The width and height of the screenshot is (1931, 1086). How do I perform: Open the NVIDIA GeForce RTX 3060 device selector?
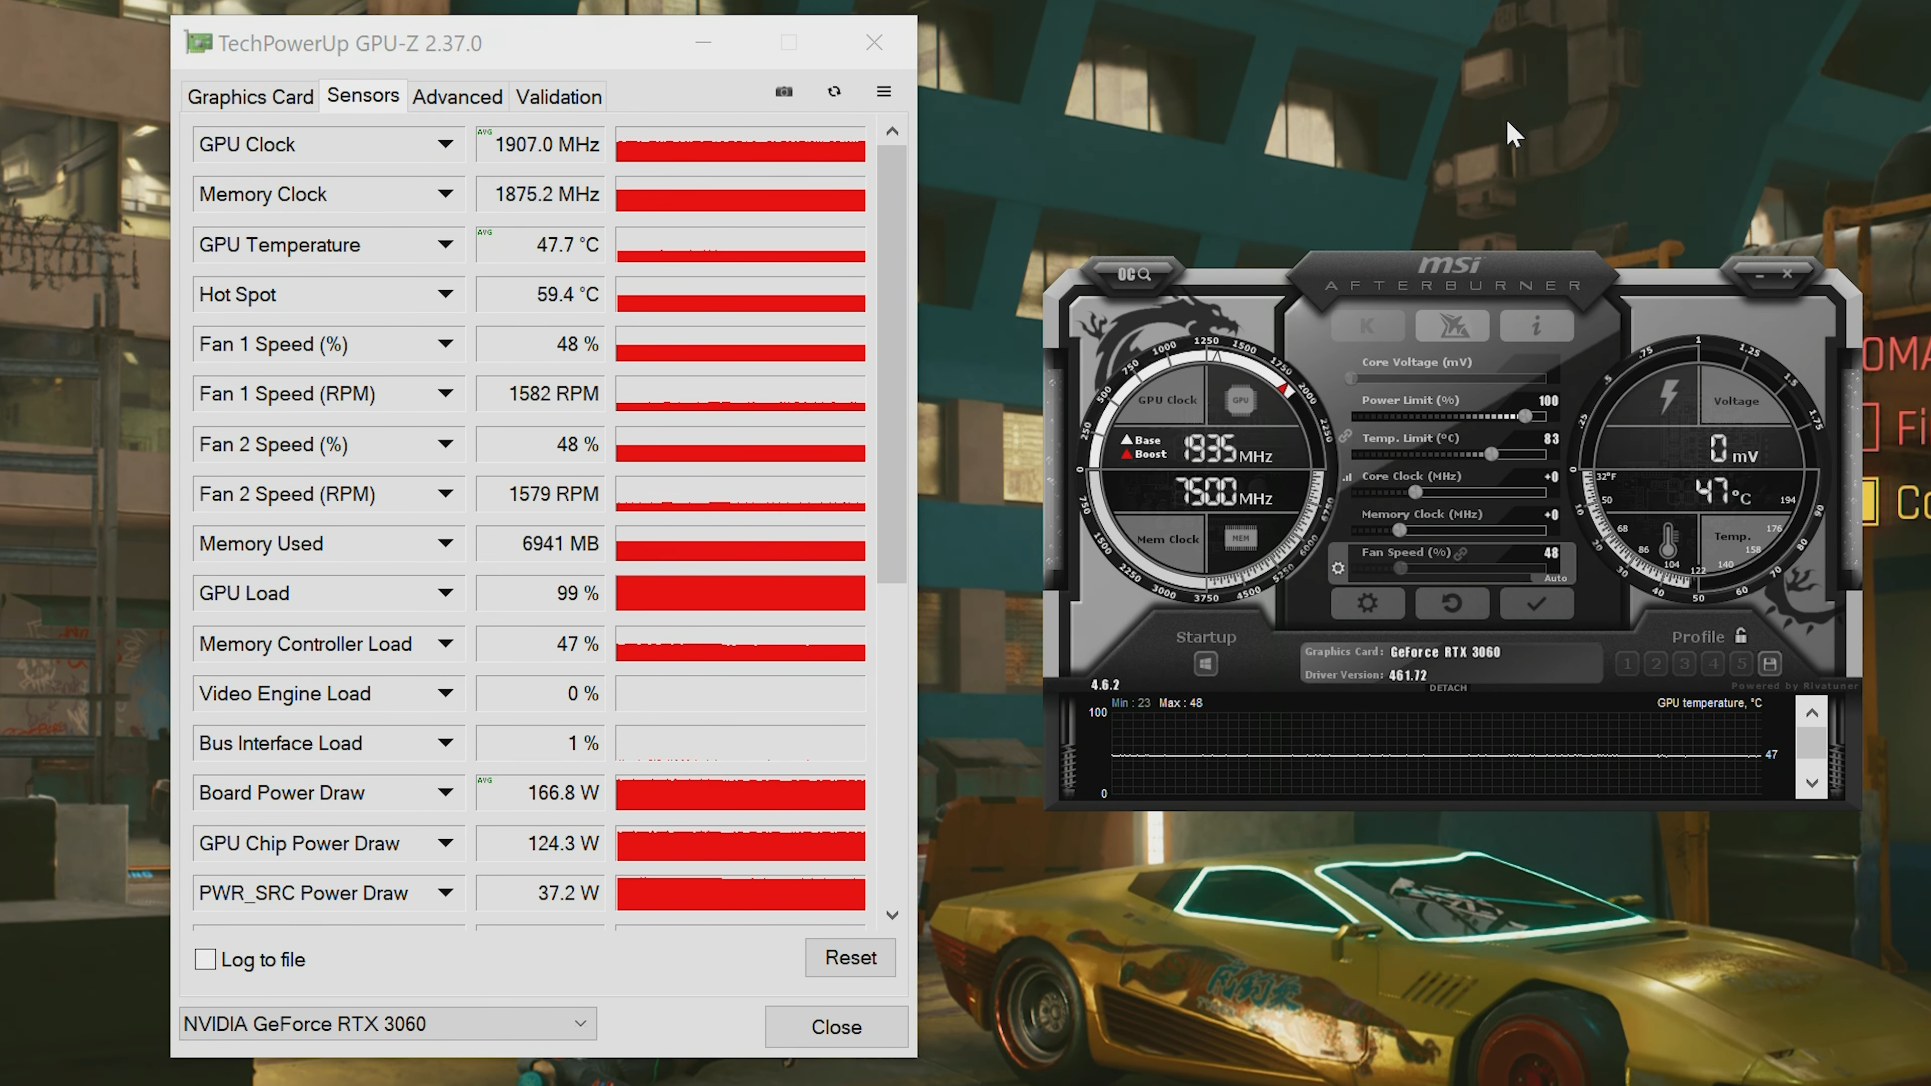point(388,1024)
